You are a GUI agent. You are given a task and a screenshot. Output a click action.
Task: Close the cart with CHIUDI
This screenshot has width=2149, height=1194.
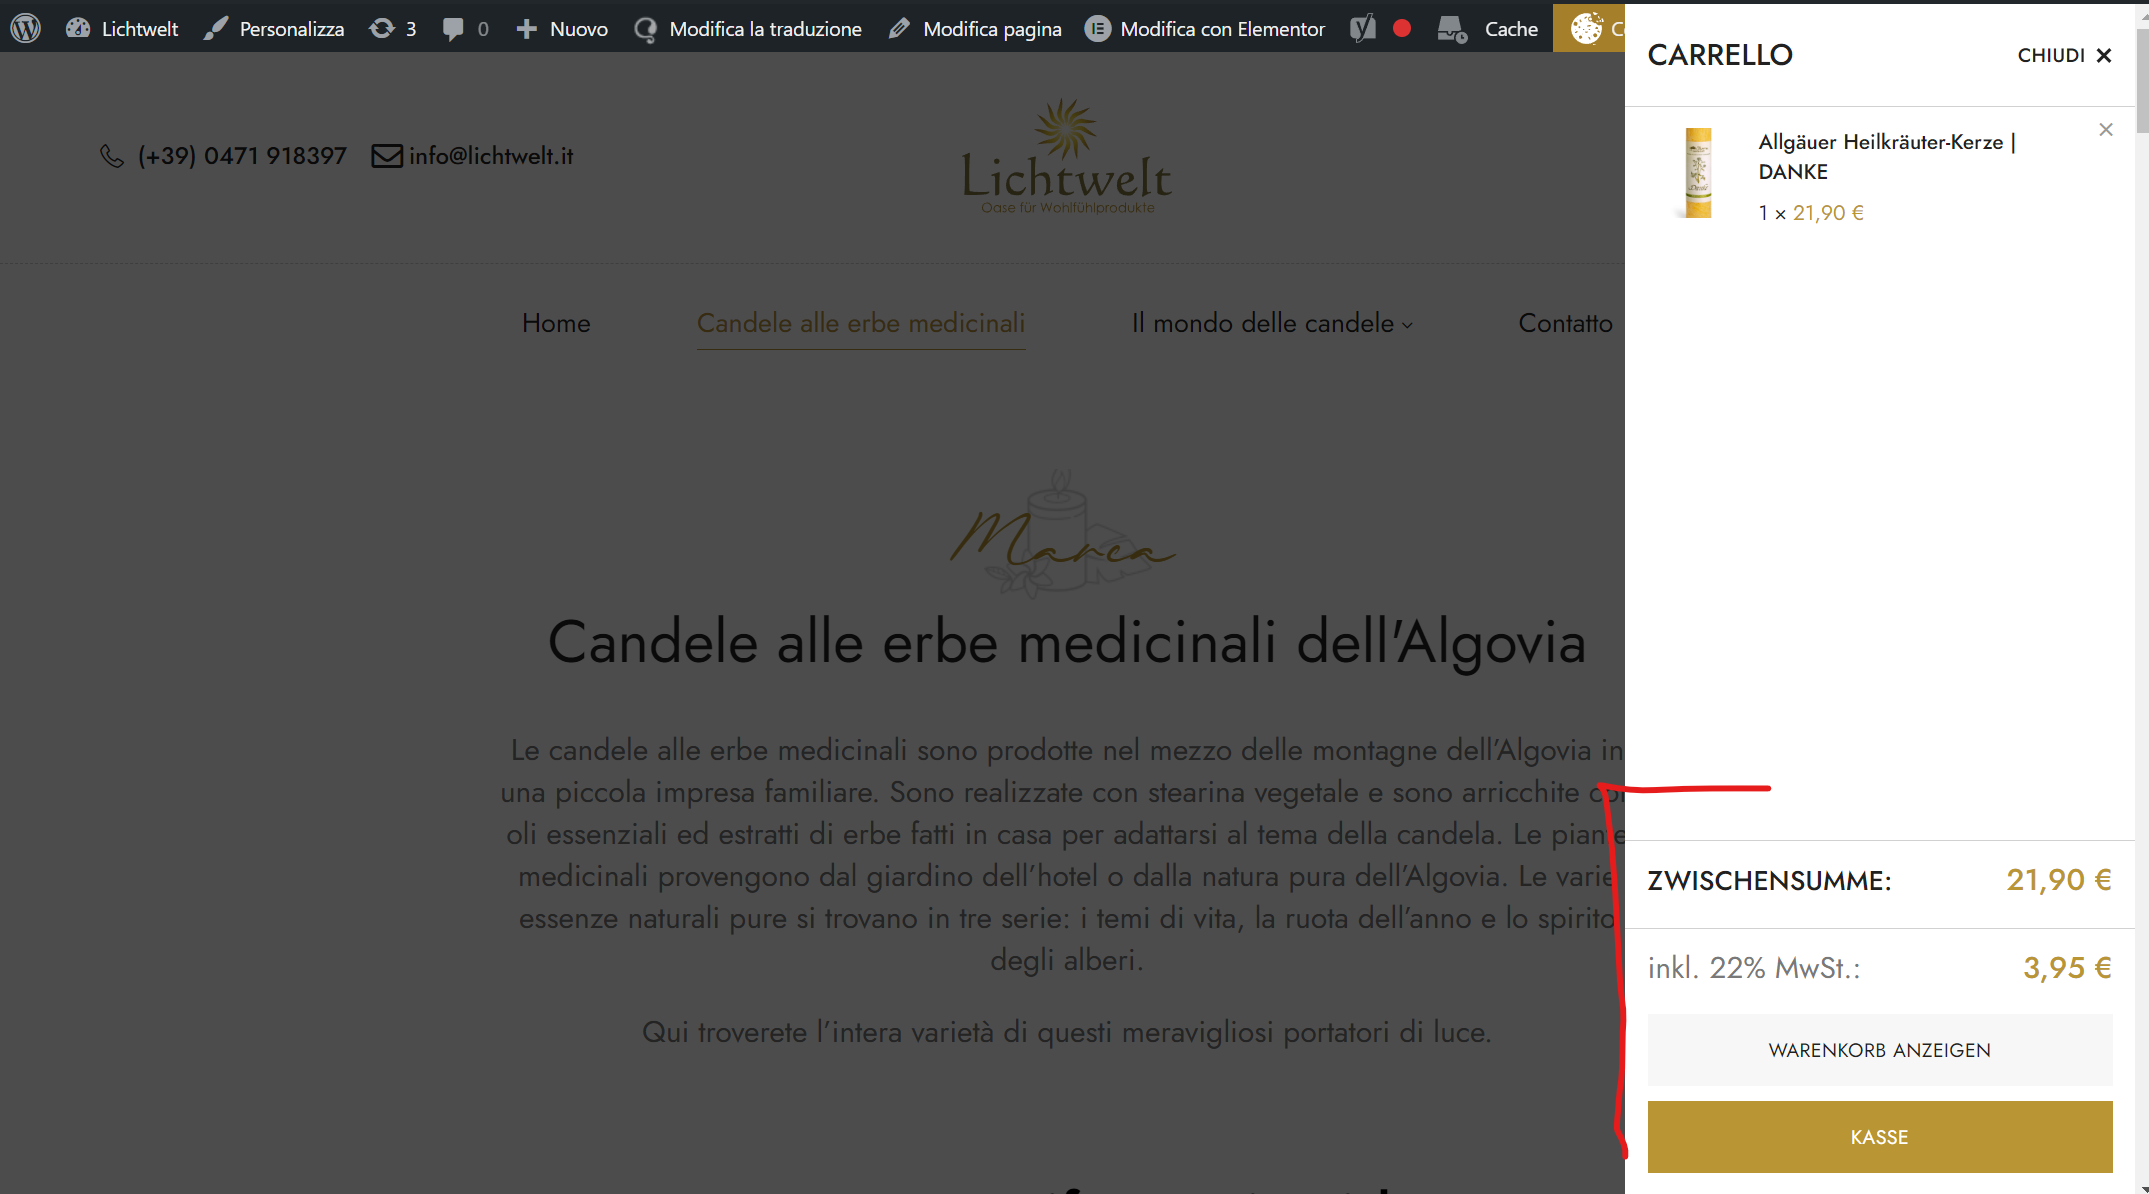2064,55
